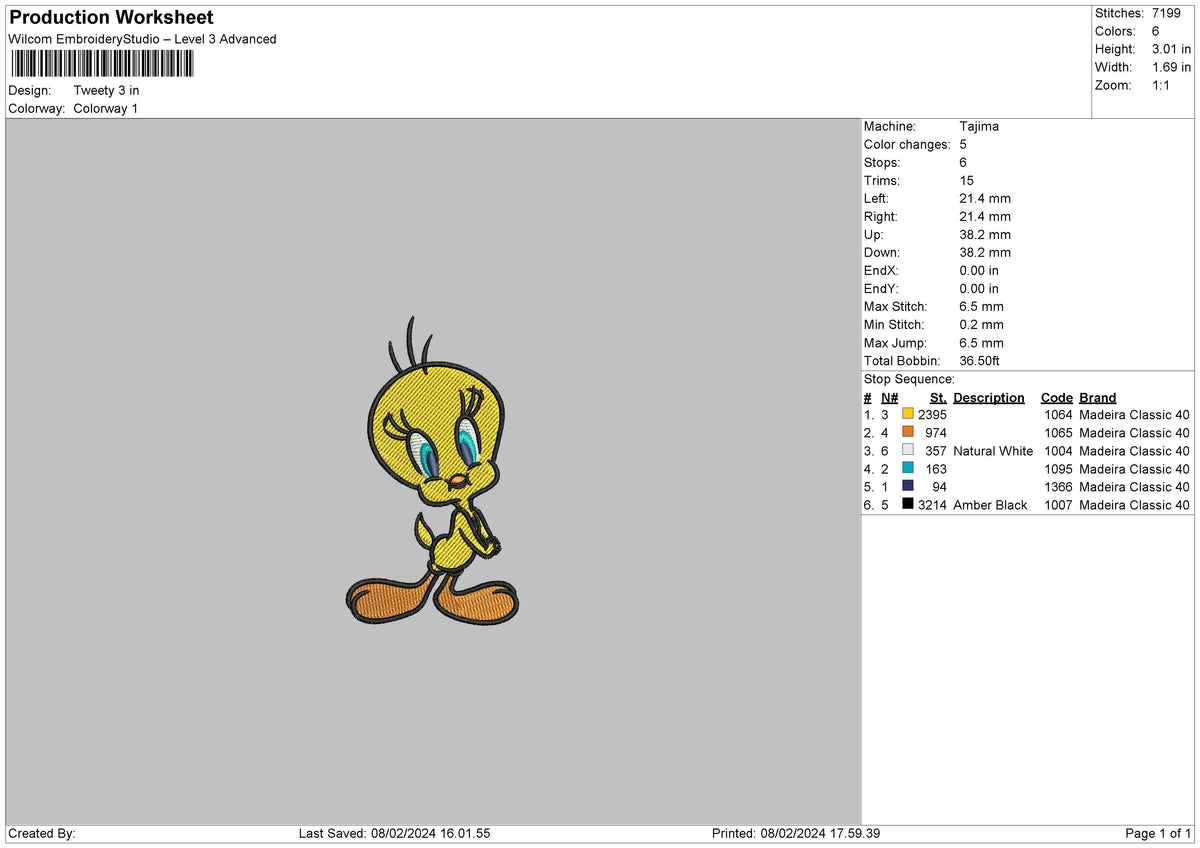The width and height of the screenshot is (1200, 848).
Task: Click the 'Stop Sequence:' label
Action: click(909, 379)
